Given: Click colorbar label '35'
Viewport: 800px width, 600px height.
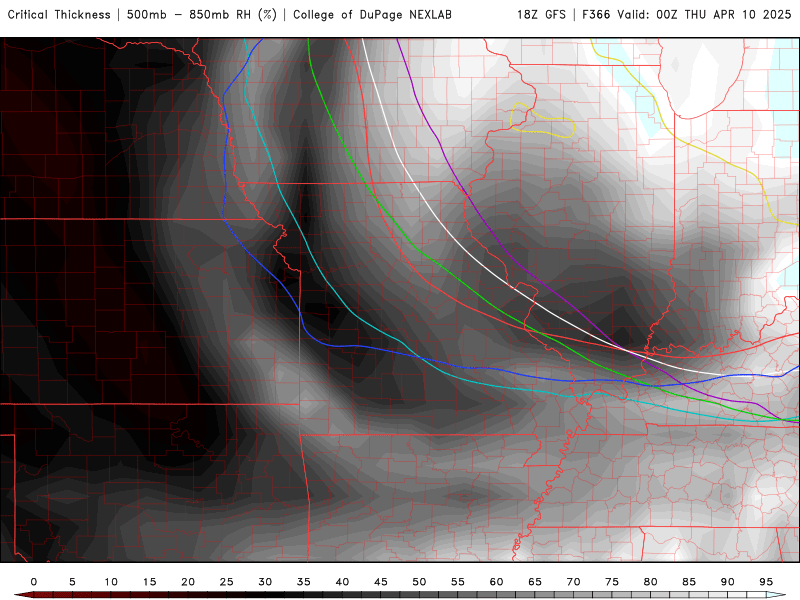Looking at the screenshot, I should (304, 582).
